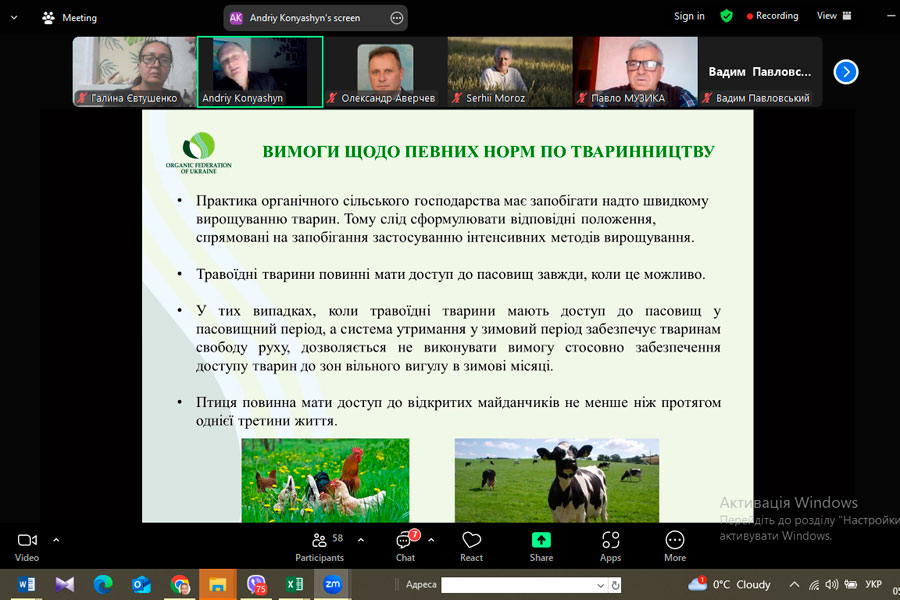Click the Адреса address input field
The width and height of the screenshot is (900, 600).
tap(518, 585)
